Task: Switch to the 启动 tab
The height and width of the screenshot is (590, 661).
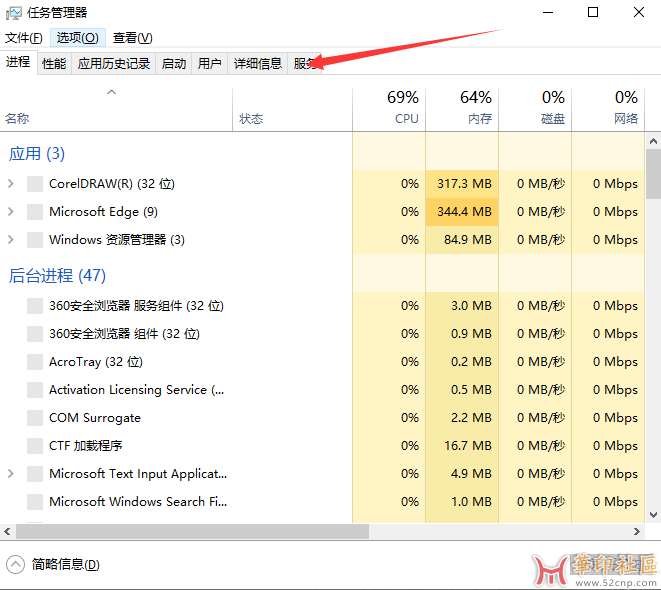Action: [174, 64]
